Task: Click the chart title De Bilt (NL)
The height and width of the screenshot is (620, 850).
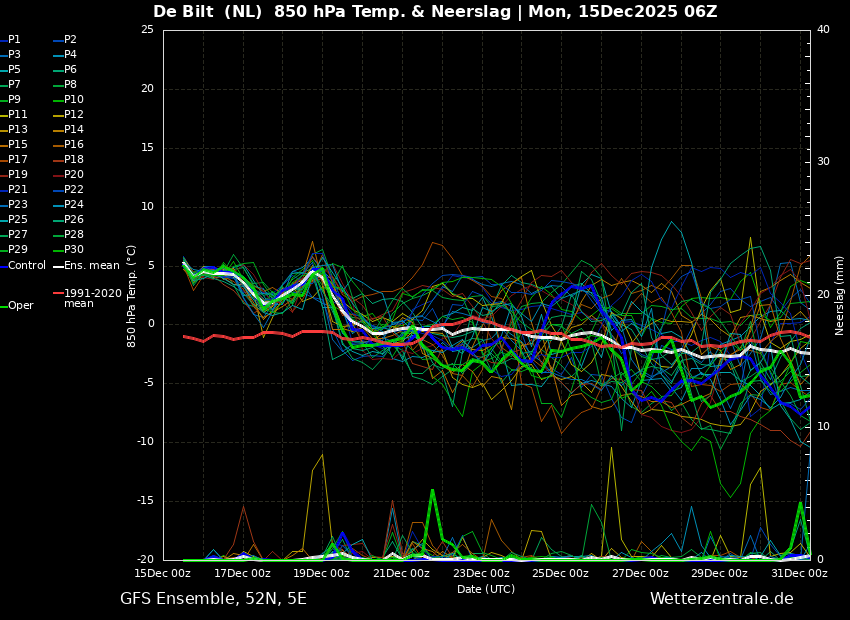Action: [x=209, y=11]
